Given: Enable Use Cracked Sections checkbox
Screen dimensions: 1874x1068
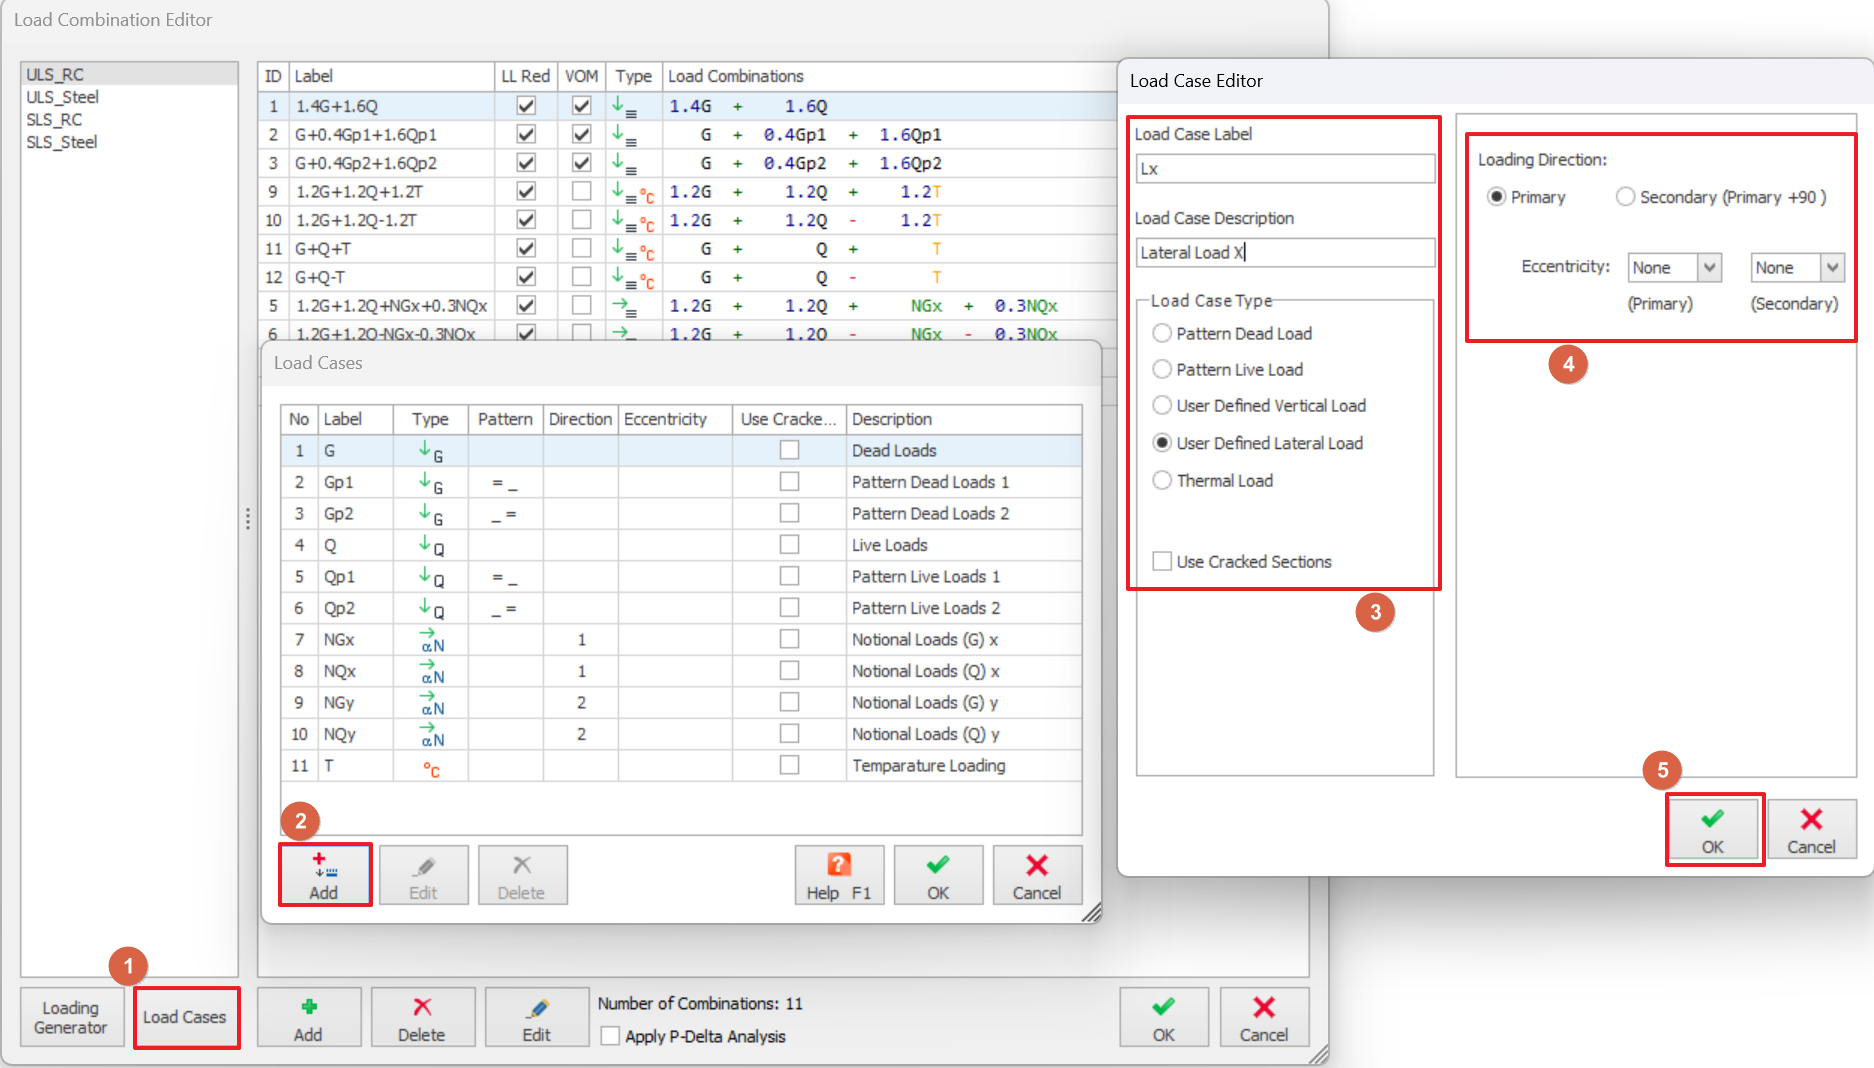Looking at the screenshot, I should click(1162, 562).
